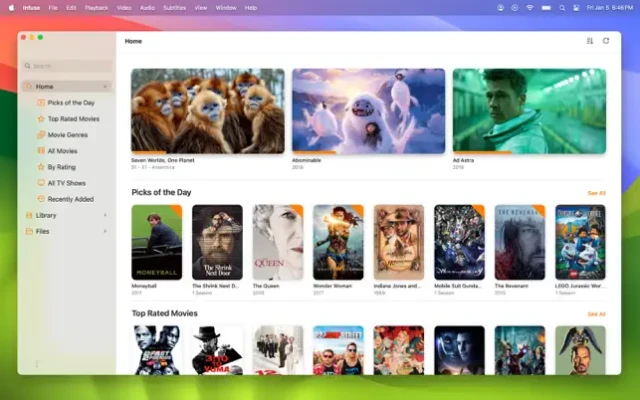640x400 pixels.
Task: Click the Movie Genres sidebar icon
Action: tap(40, 135)
